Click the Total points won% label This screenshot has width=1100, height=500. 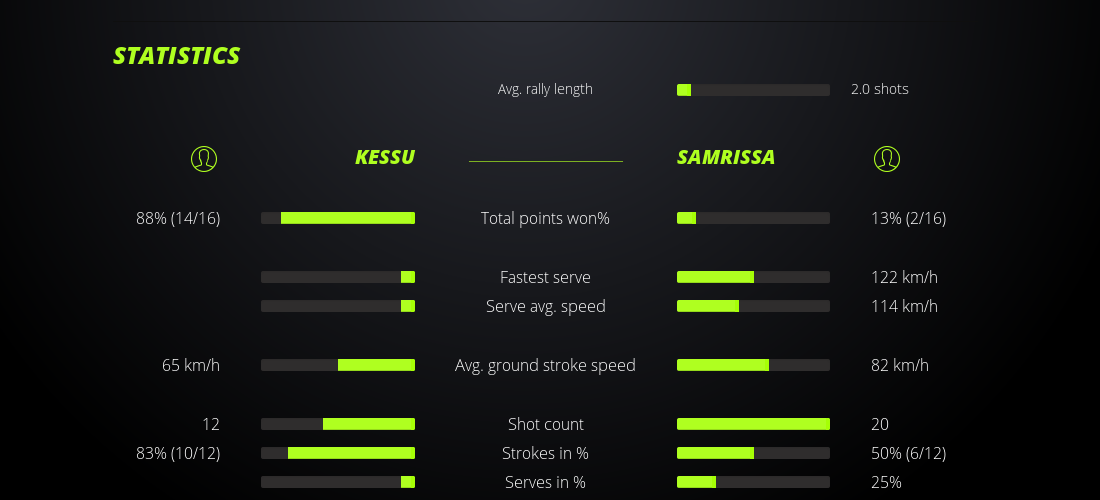pyautogui.click(x=545, y=218)
